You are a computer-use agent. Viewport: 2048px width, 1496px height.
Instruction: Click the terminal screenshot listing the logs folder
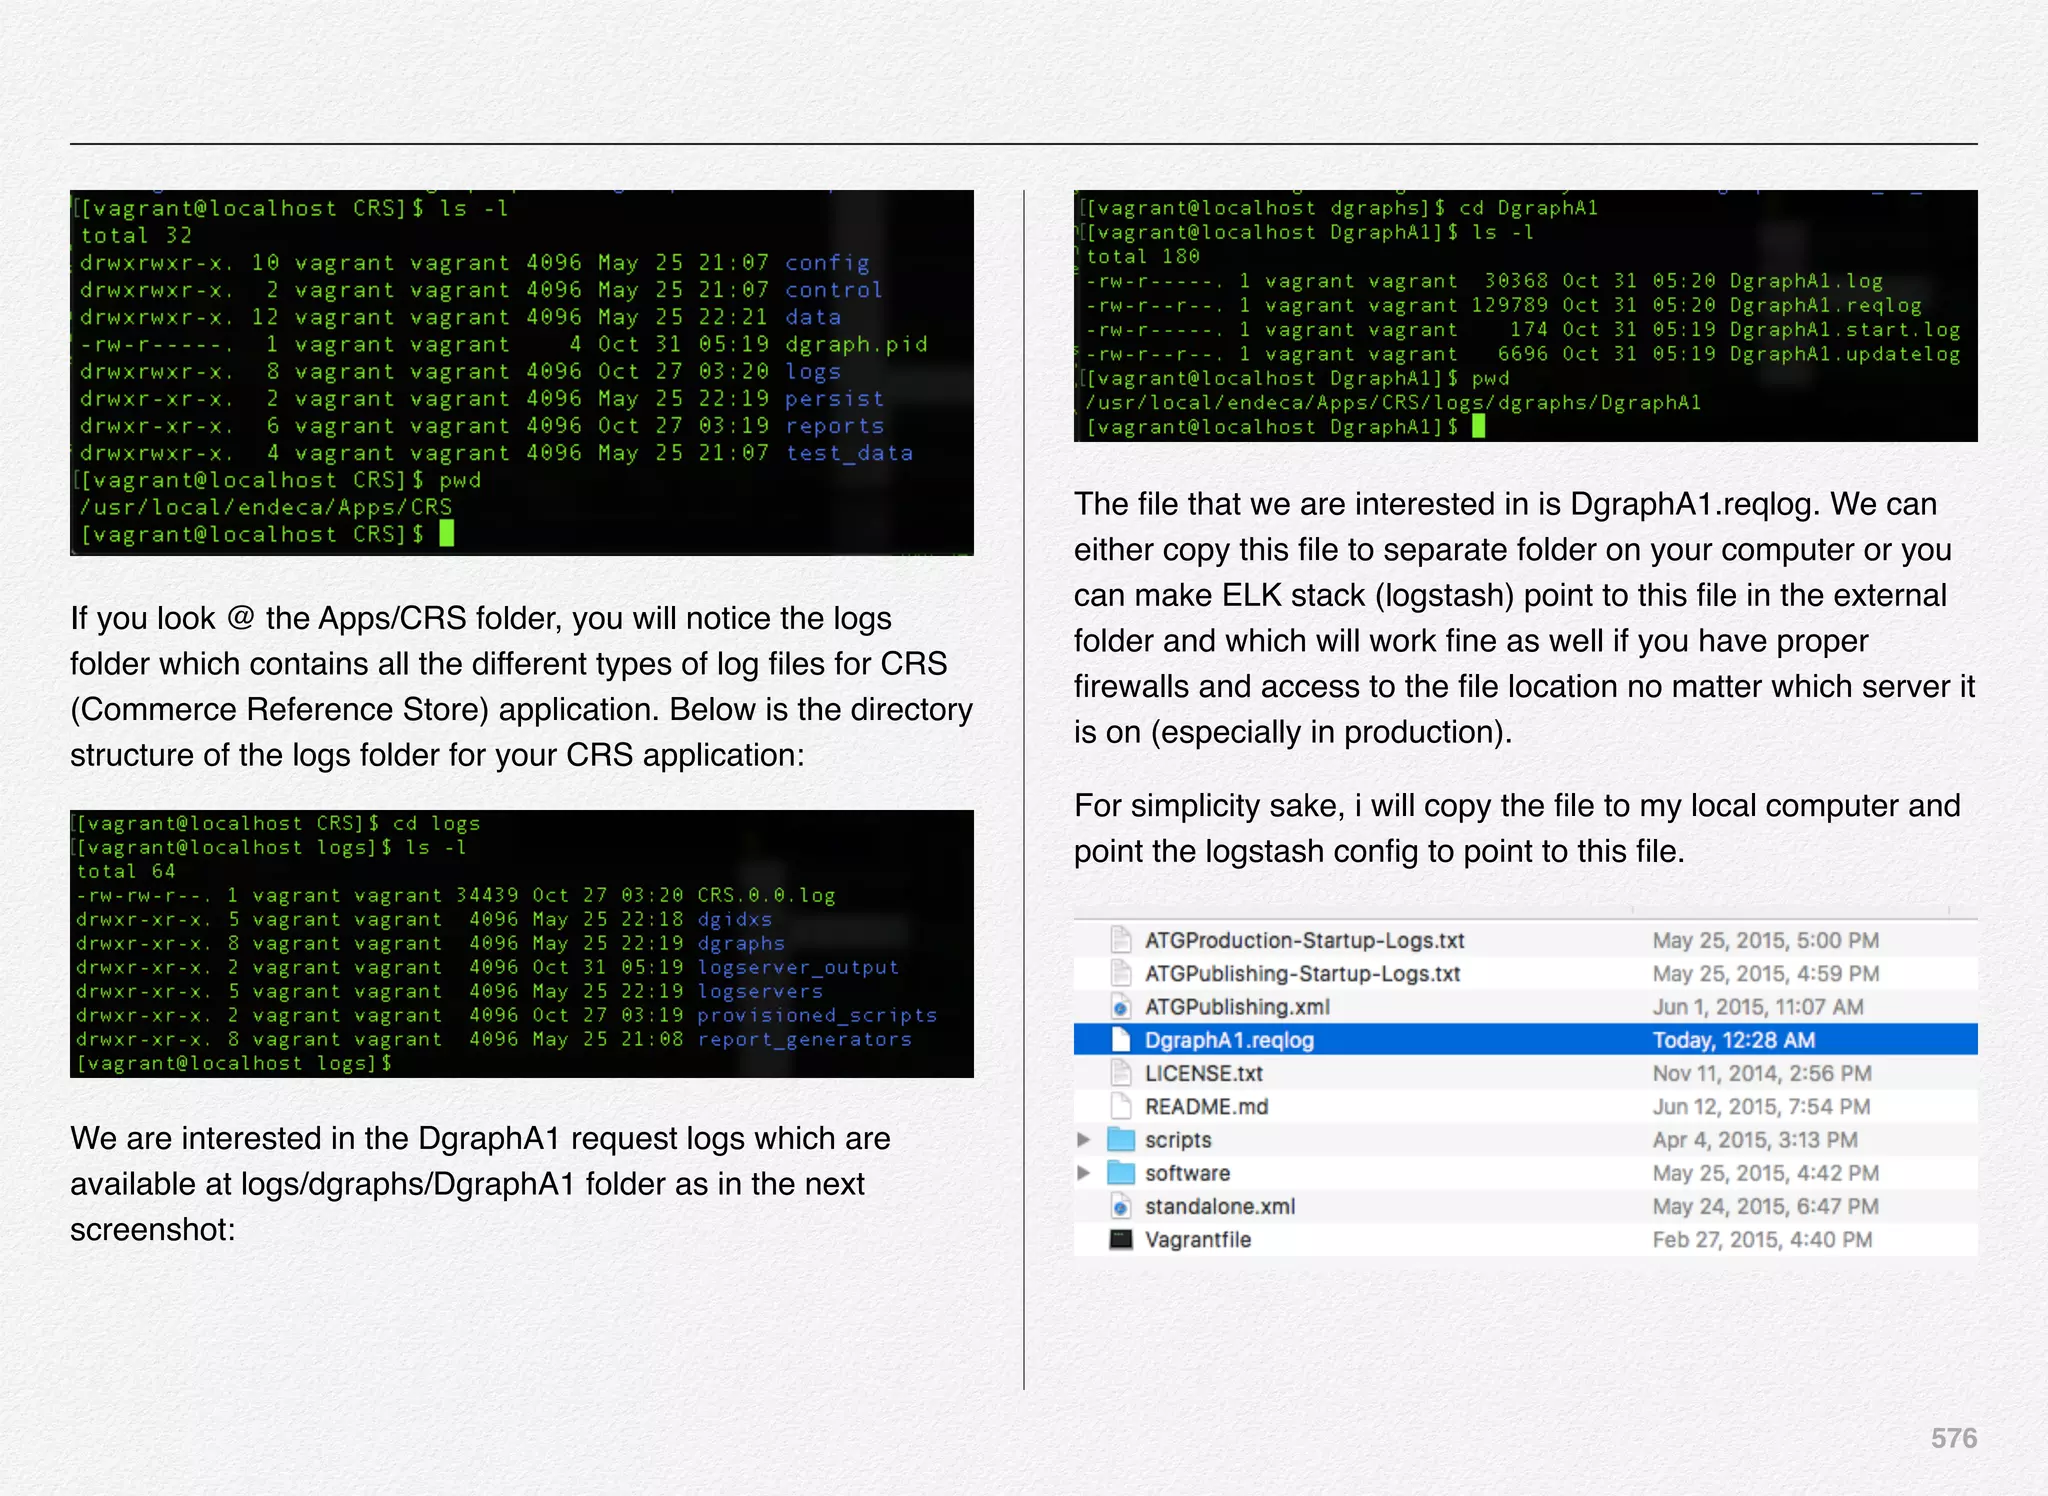[x=521, y=943]
